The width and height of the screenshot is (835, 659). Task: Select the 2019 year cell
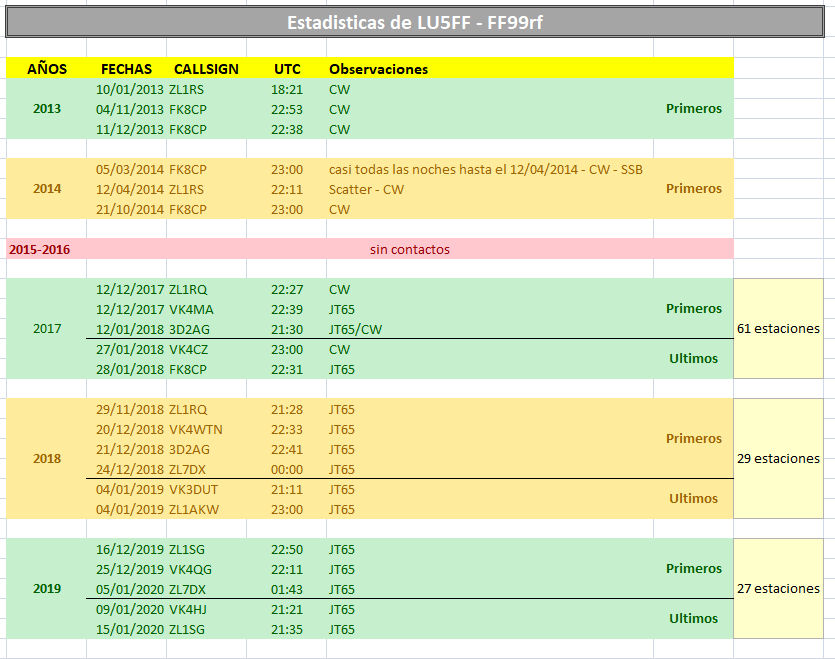coord(47,589)
